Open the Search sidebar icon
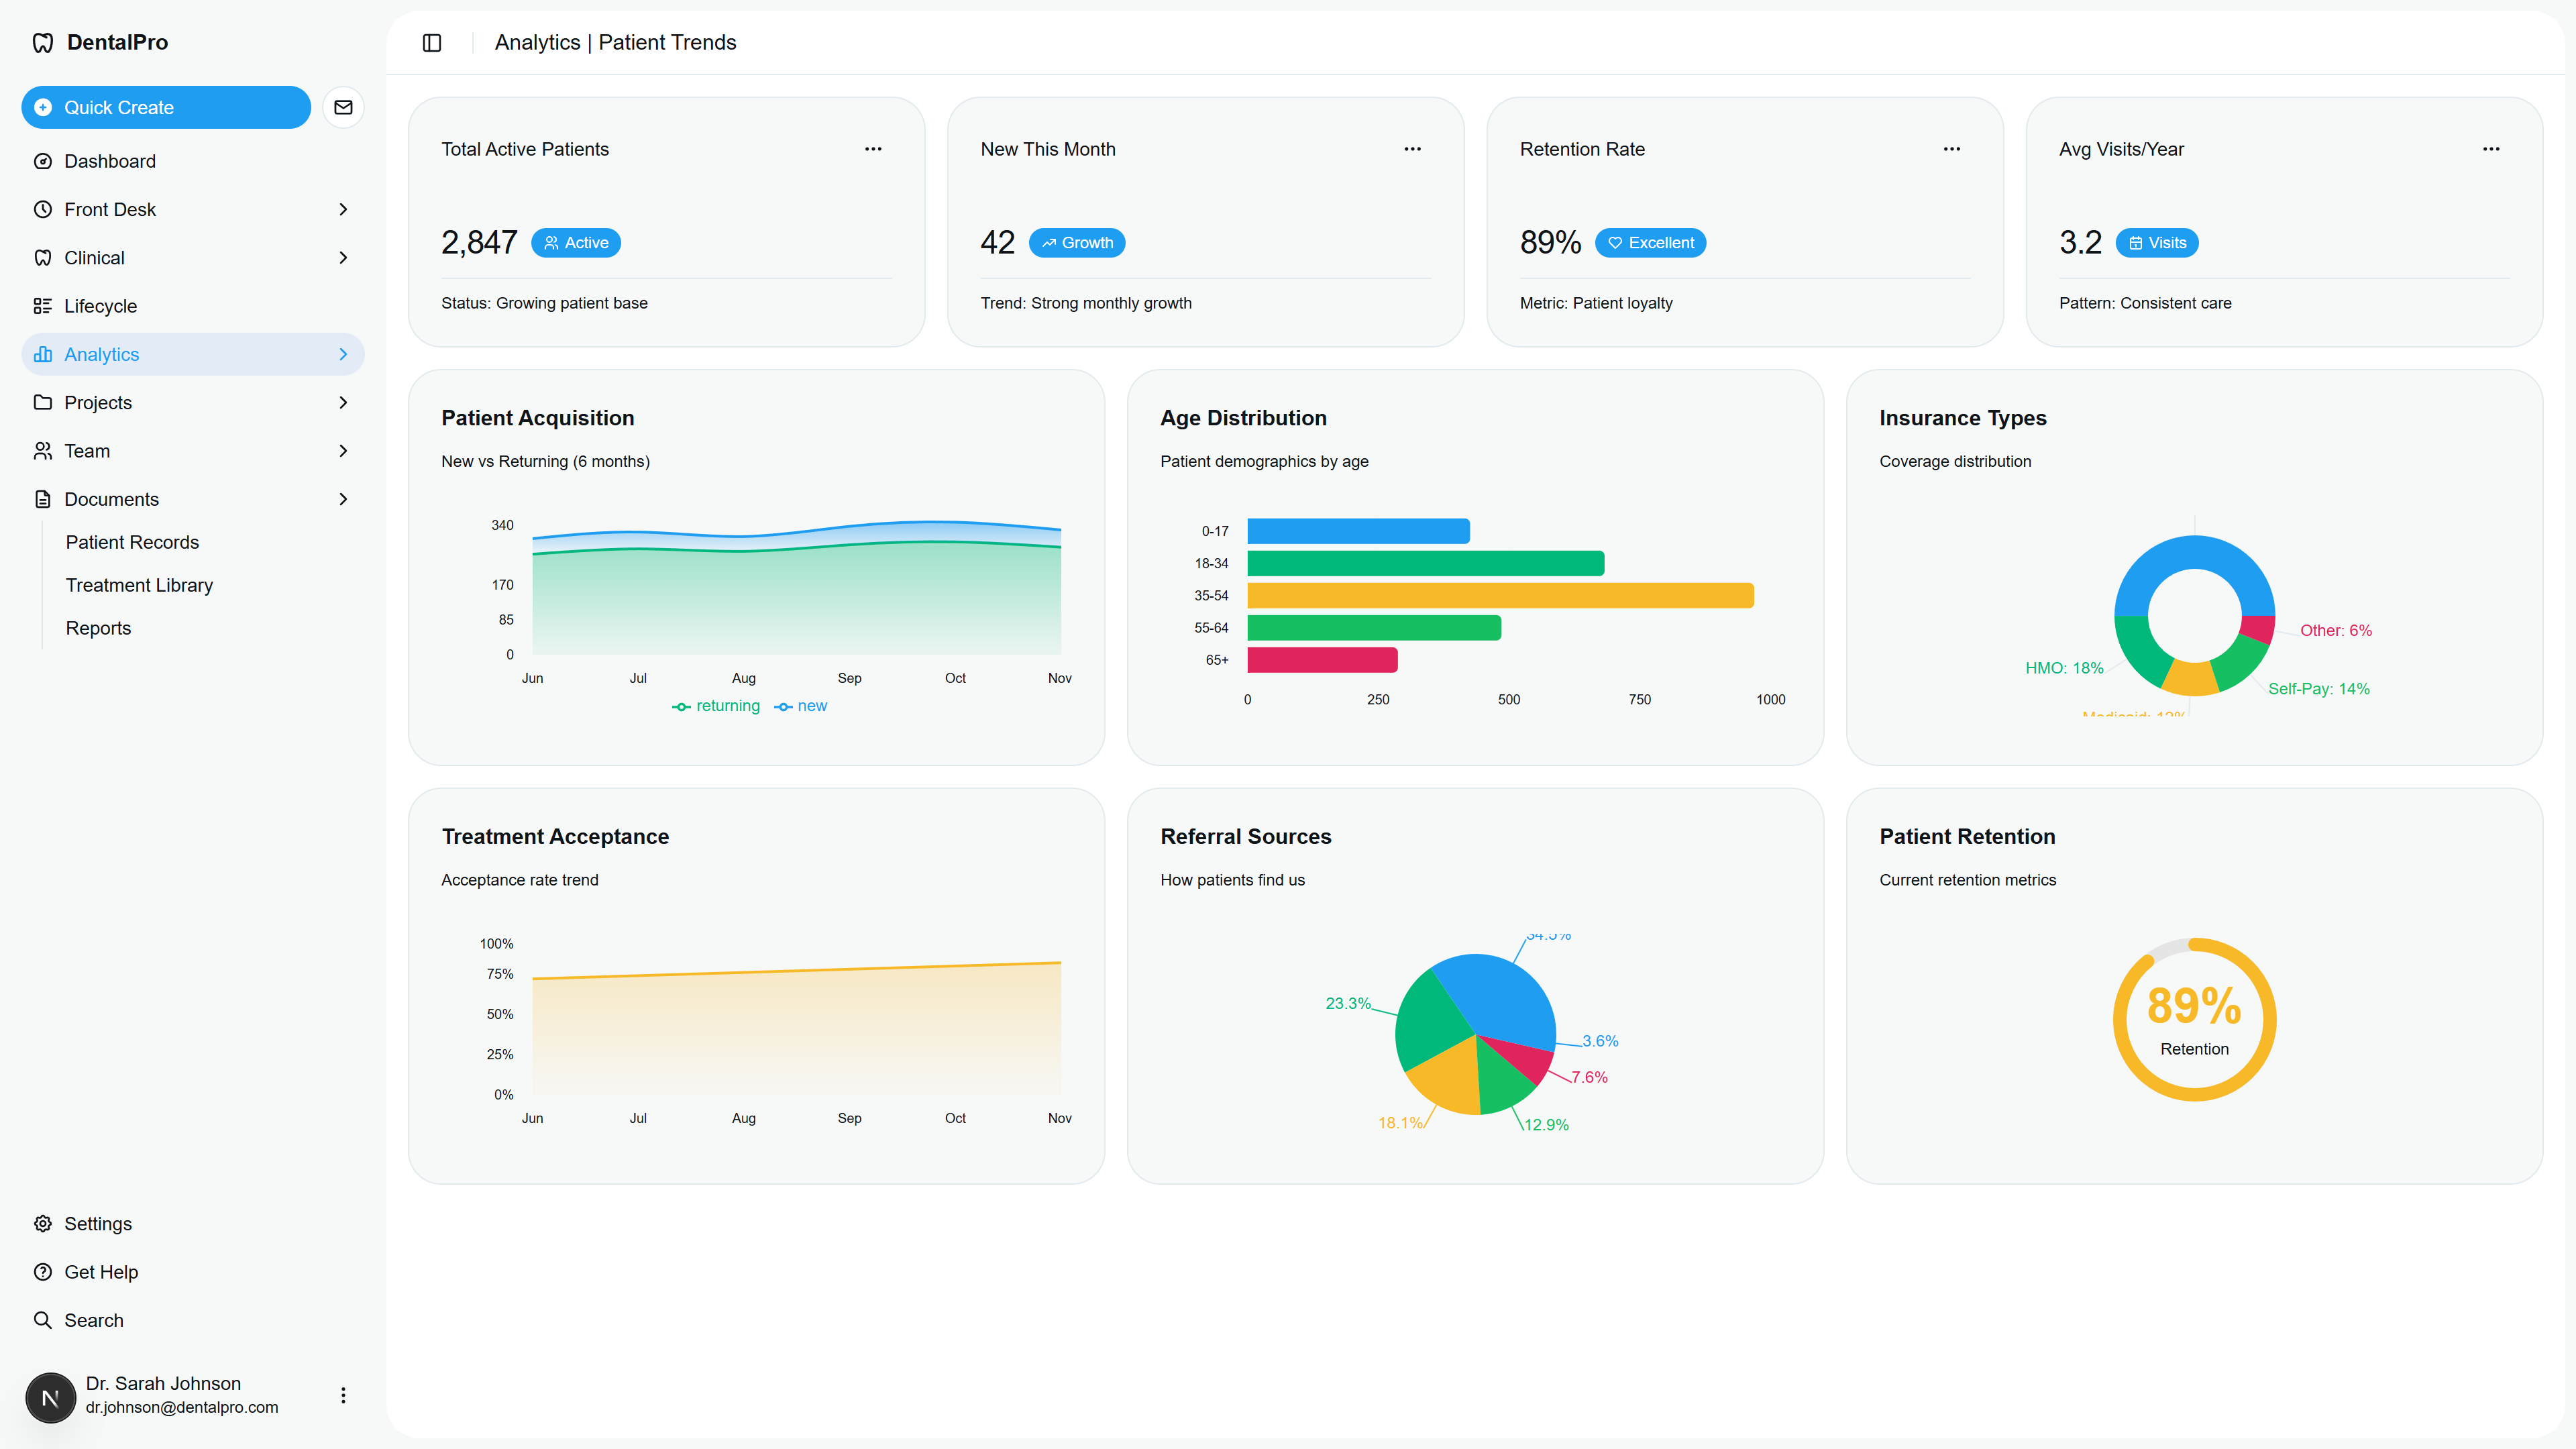2576x1449 pixels. click(43, 1320)
